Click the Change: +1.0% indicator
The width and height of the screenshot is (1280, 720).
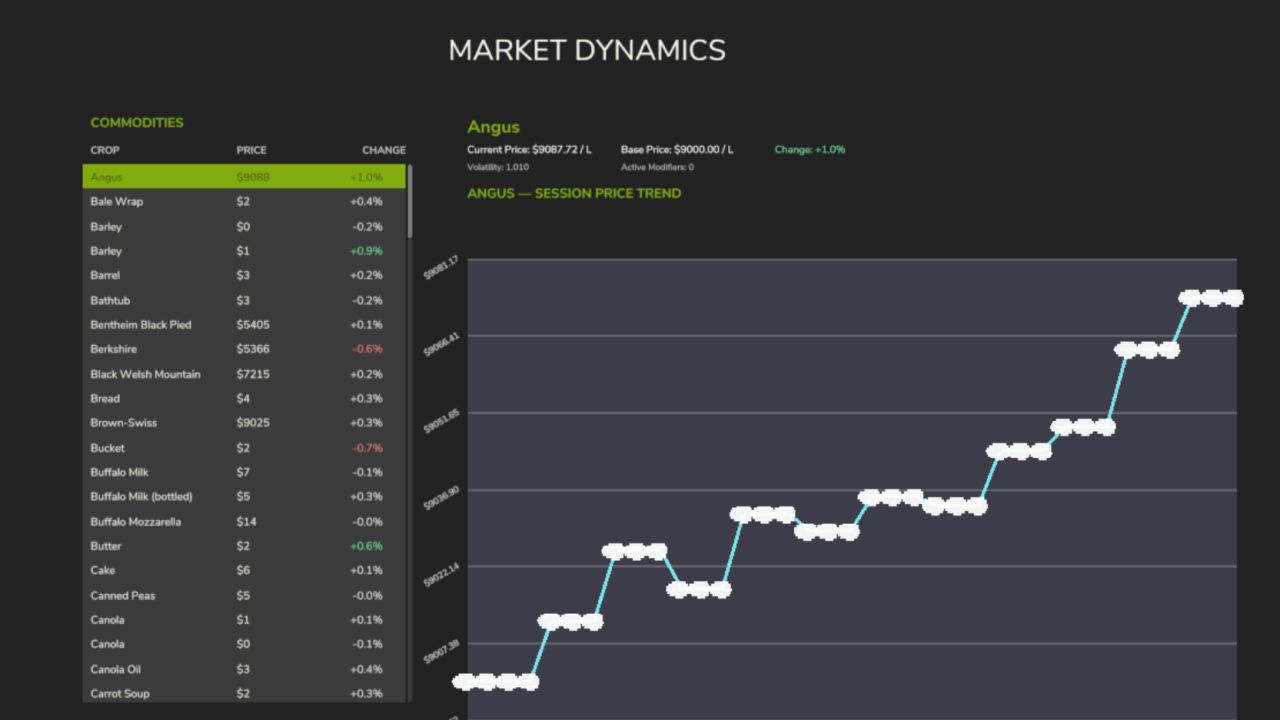pyautogui.click(x=810, y=149)
